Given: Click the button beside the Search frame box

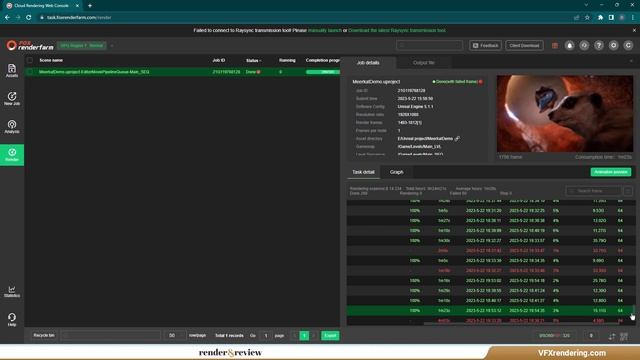Looking at the screenshot, I should (628, 191).
